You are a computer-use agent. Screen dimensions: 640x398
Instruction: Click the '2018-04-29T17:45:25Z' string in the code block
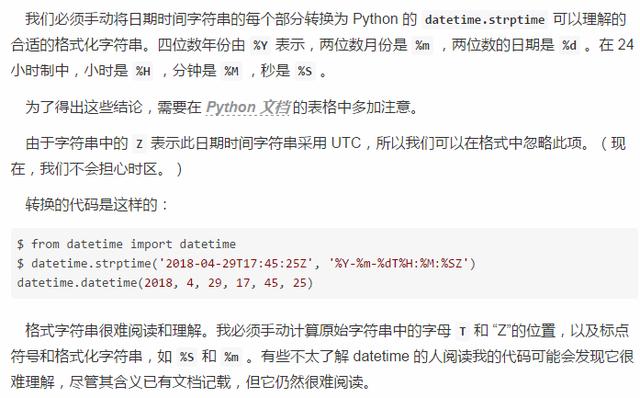(x=236, y=263)
